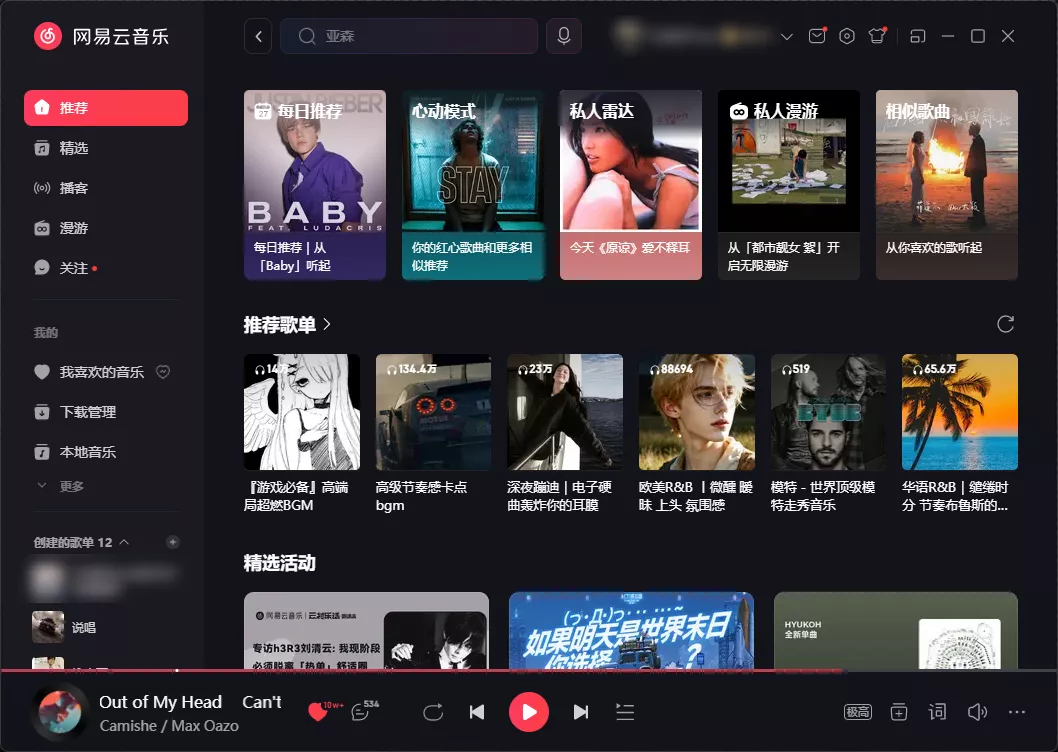Open playlist 华语R&B | 缱绻时分
This screenshot has width=1058, height=752.
coord(960,433)
